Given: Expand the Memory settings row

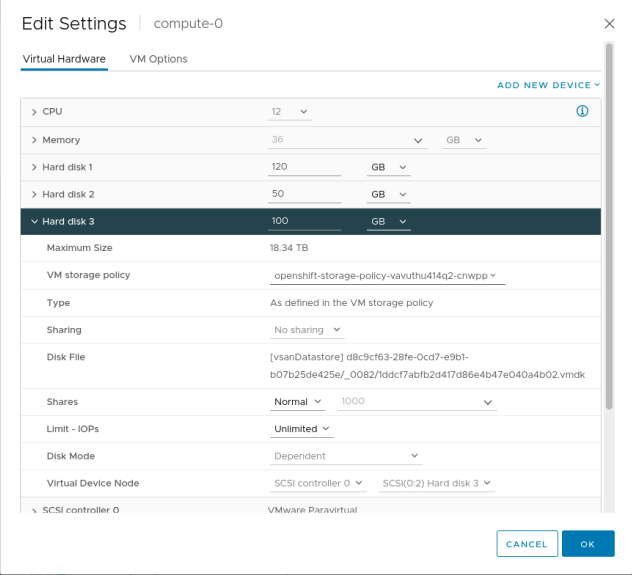Looking at the screenshot, I should coord(34,140).
